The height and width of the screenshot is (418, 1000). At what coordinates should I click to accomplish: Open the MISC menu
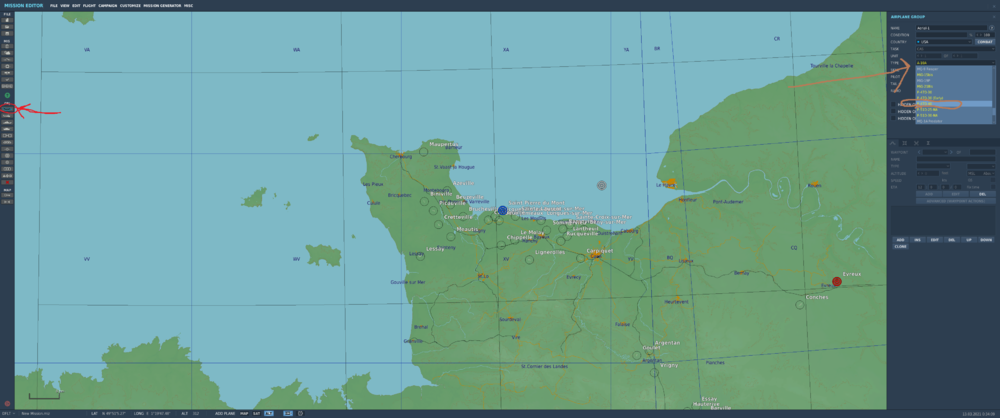click(x=188, y=5)
